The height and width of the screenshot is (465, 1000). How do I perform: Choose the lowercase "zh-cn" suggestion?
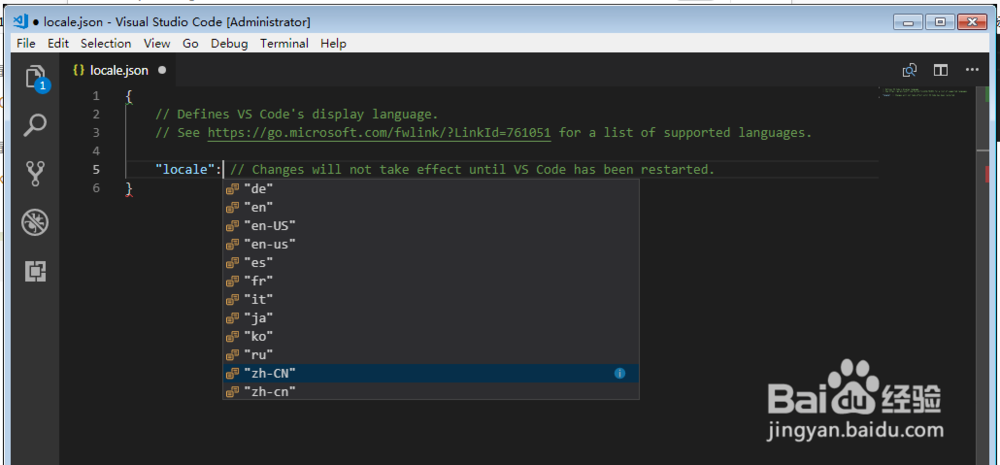pos(430,392)
